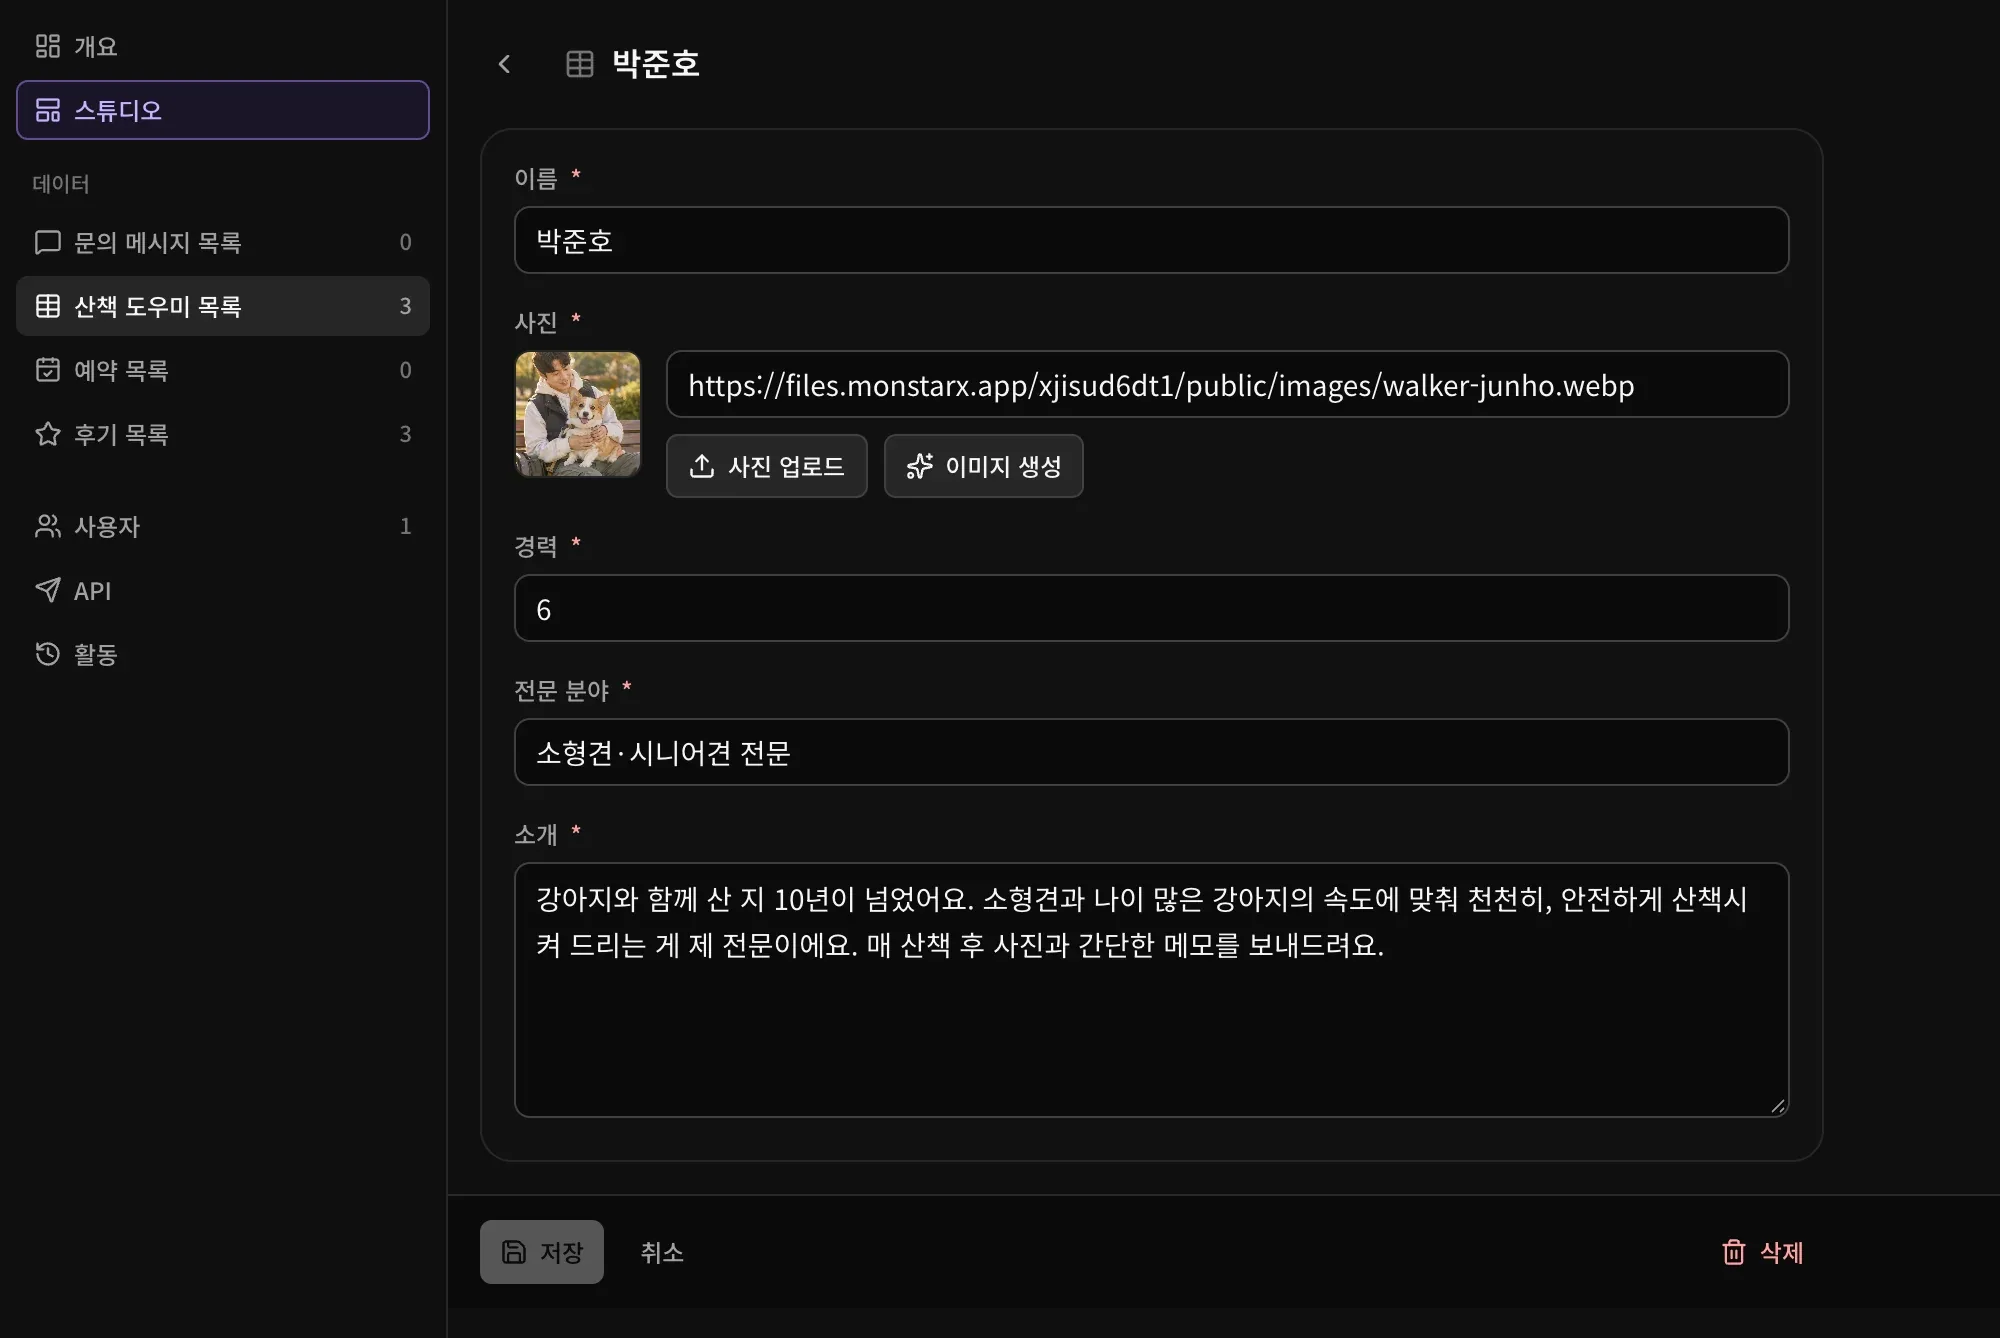Image resolution: width=2000 pixels, height=1338 pixels.
Task: Open the 활동 activity log
Action: tap(222, 654)
